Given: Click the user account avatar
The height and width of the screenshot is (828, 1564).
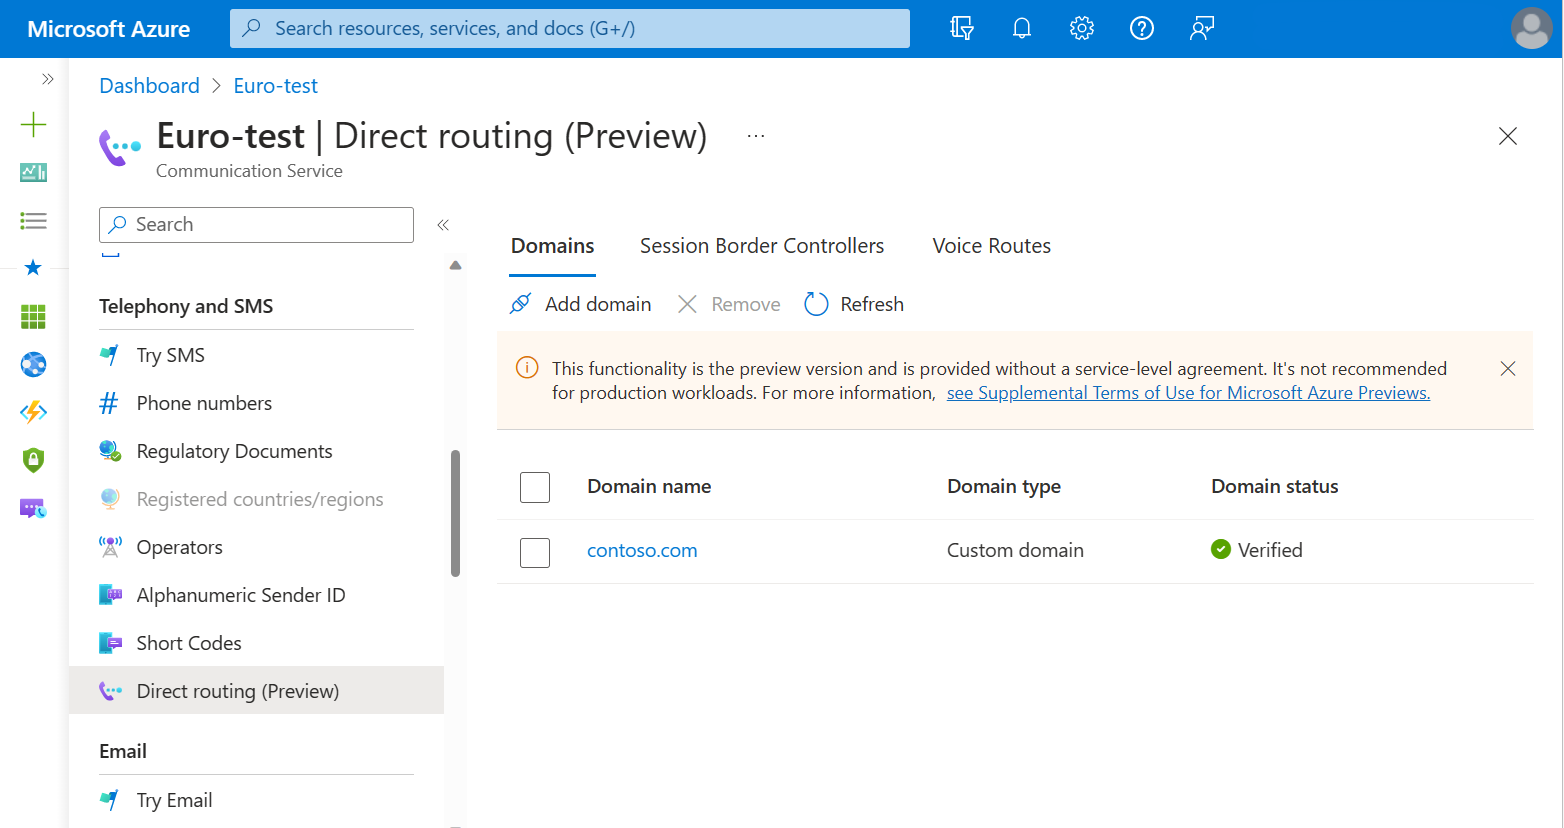Looking at the screenshot, I should (1531, 28).
